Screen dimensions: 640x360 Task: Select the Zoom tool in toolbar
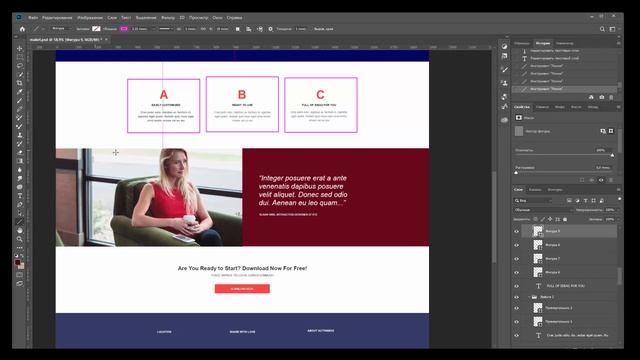pos(20,239)
